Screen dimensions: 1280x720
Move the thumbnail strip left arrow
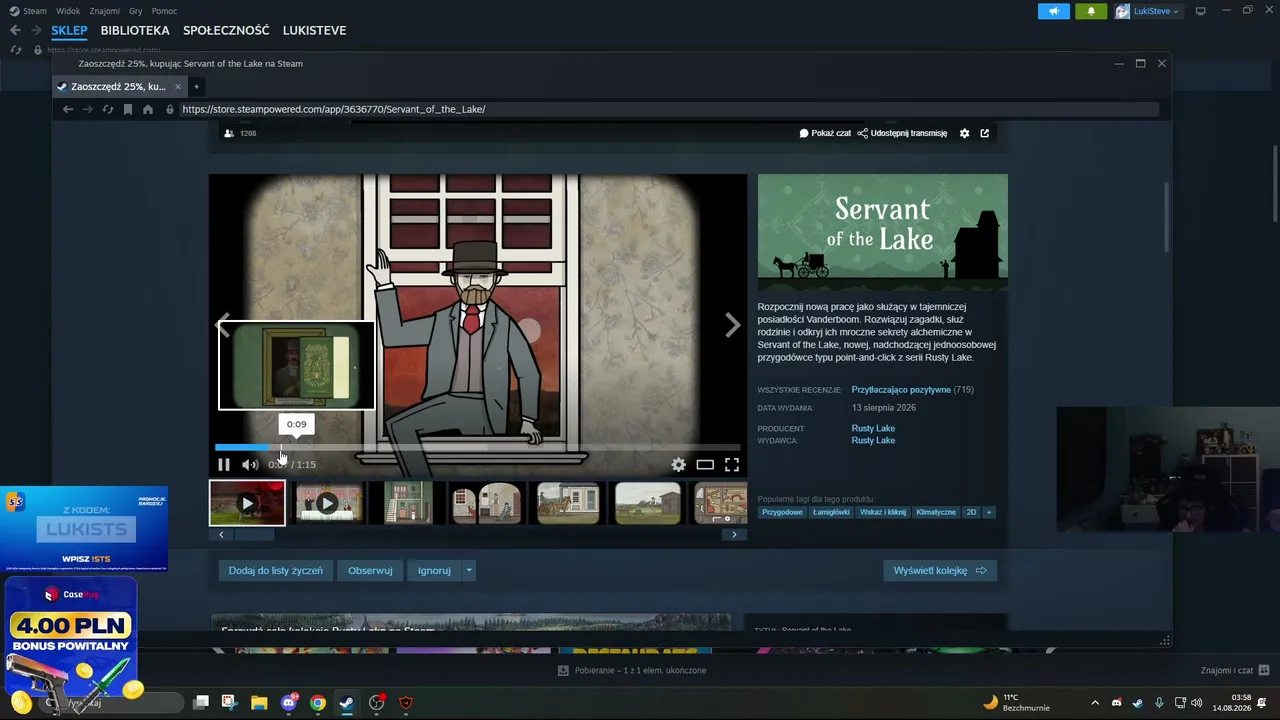click(222, 535)
